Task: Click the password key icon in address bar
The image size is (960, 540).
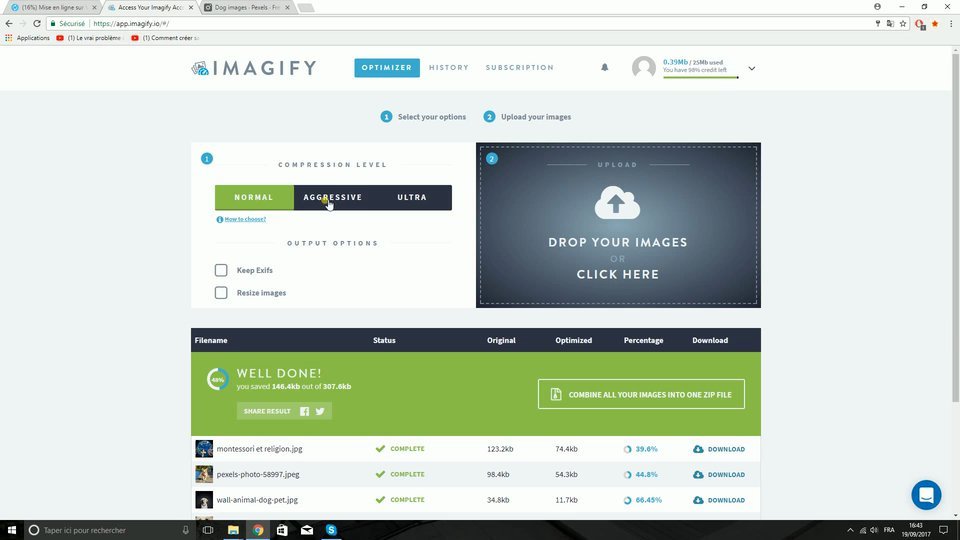Action: pos(877,23)
